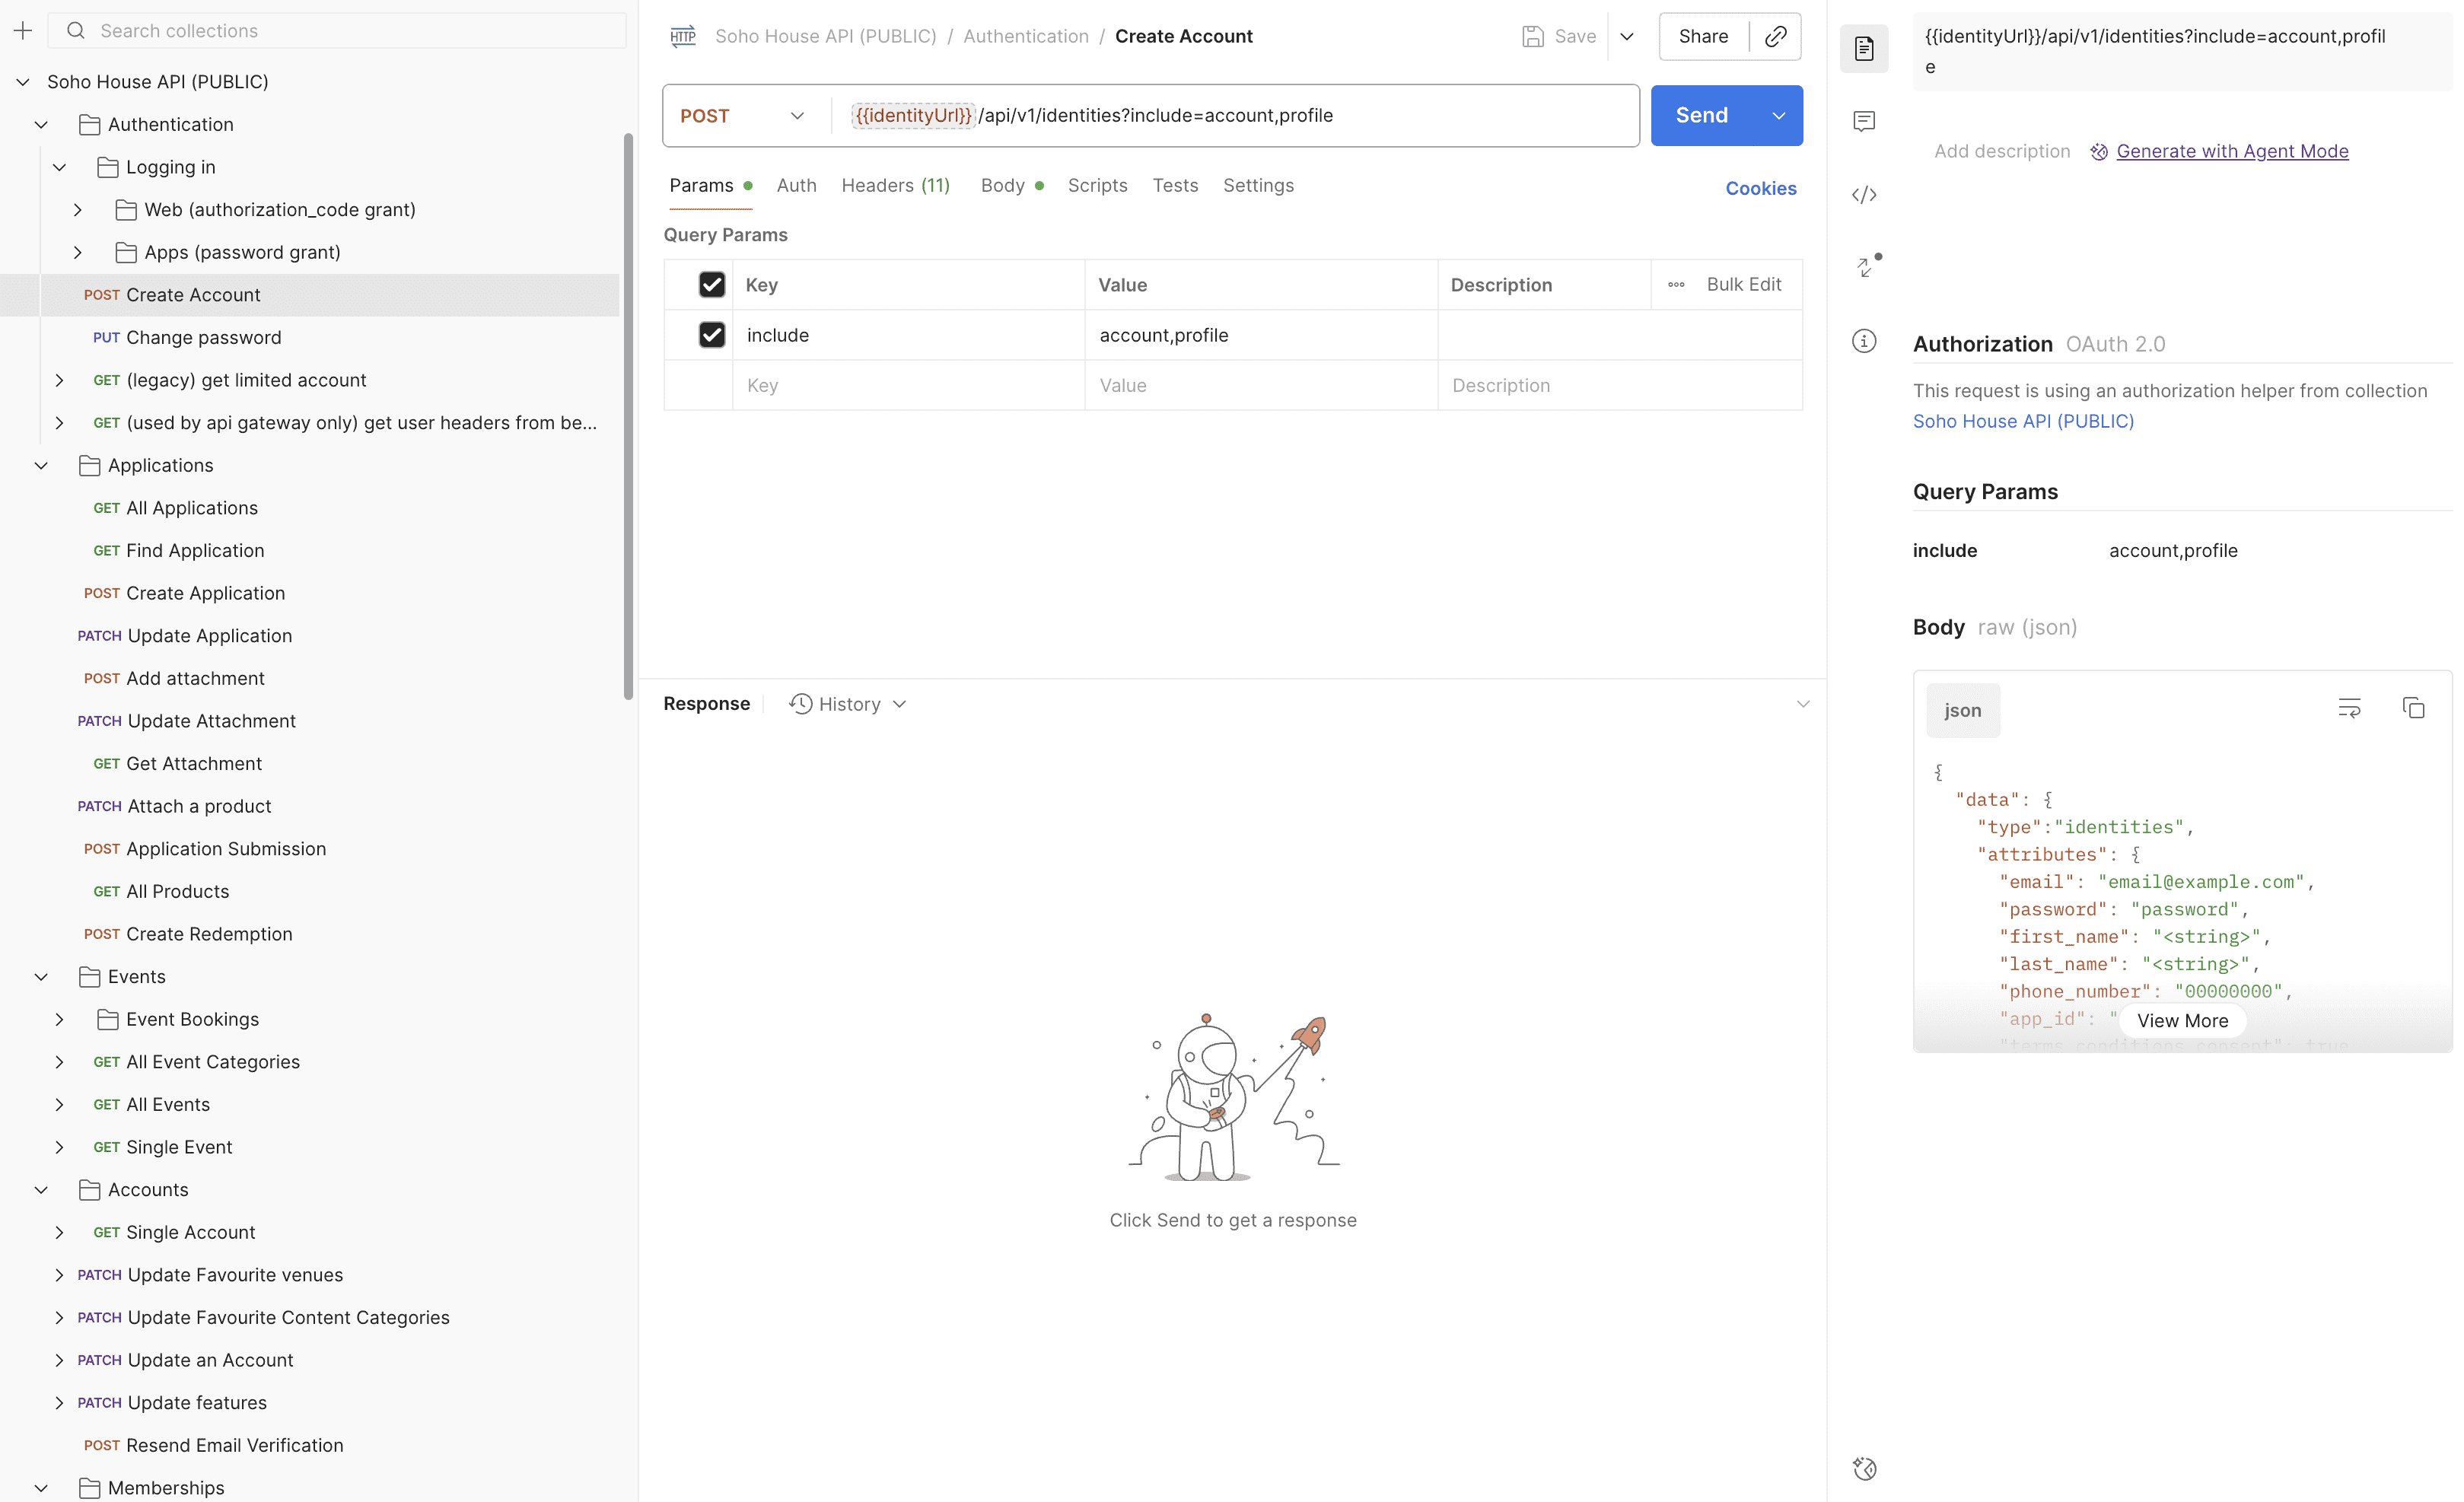Open the code snippet icon in right sidebar
The image size is (2464, 1502).
(x=1864, y=195)
